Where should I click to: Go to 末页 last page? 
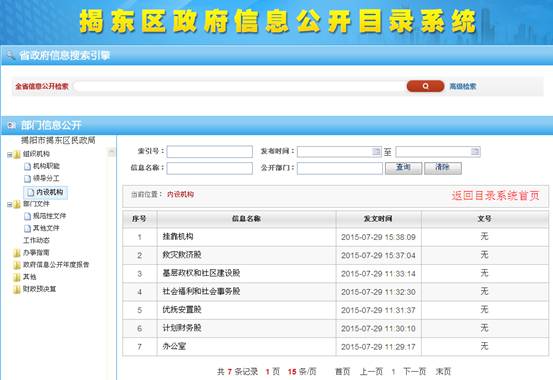point(443,372)
